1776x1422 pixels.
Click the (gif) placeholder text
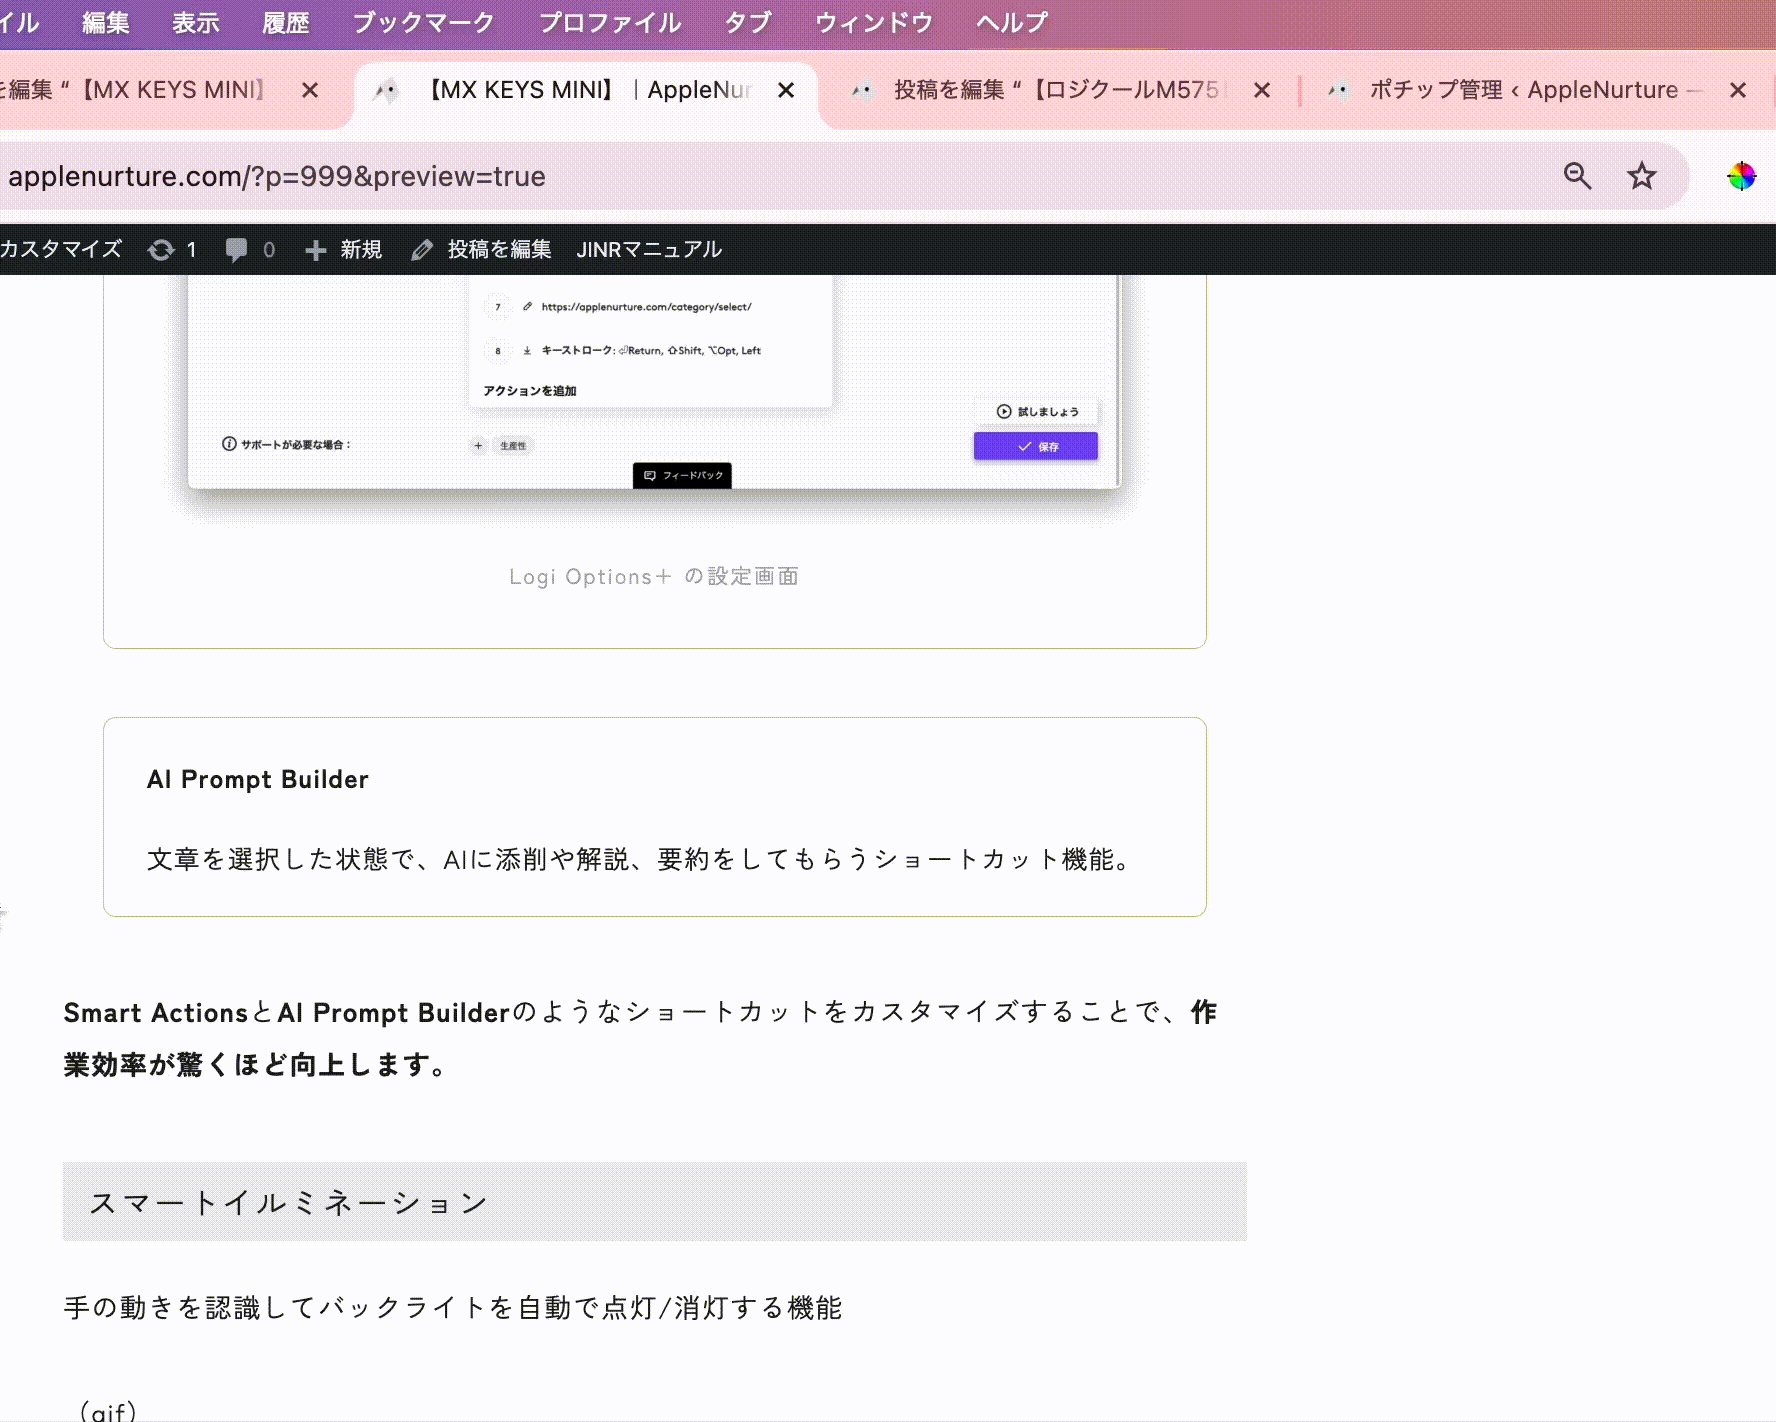pyautogui.click(x=107, y=1411)
